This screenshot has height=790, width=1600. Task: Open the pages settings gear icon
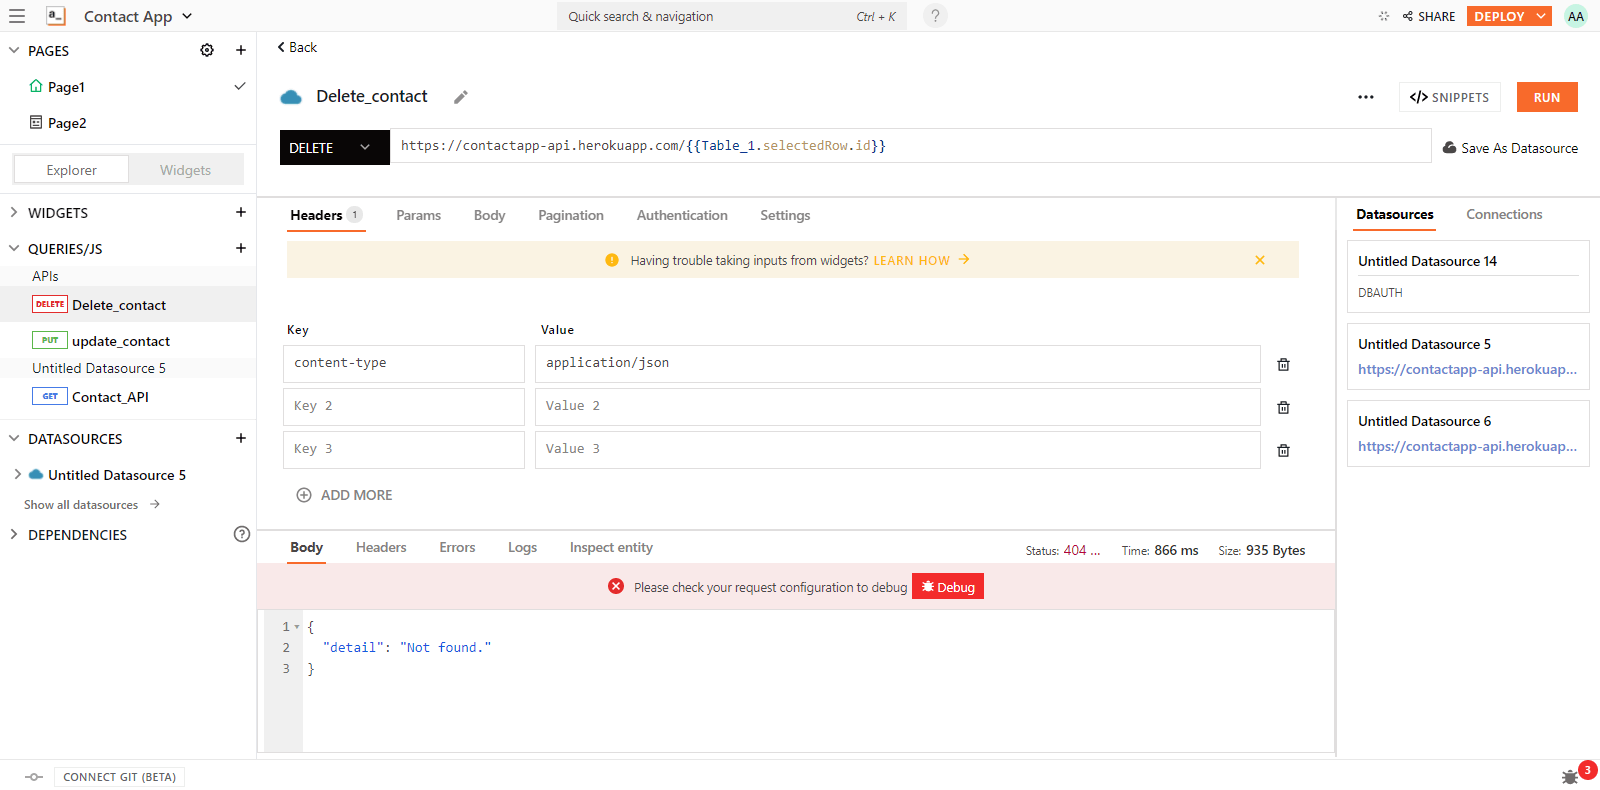[207, 50]
